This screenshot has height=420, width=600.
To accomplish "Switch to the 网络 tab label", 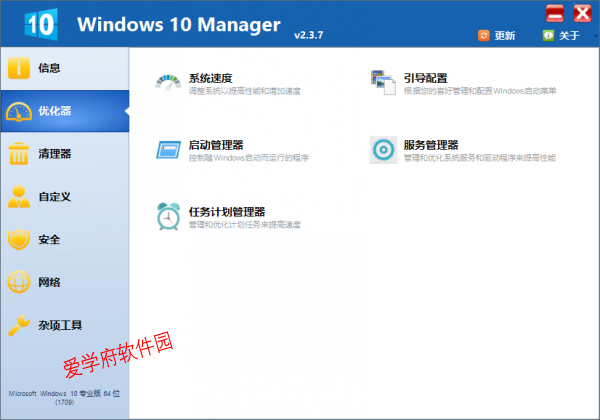I will point(49,282).
